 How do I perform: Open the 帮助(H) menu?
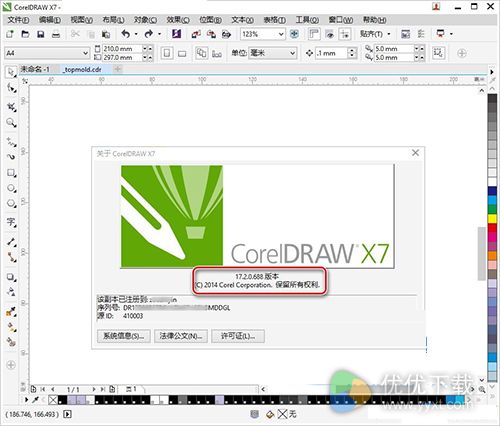point(375,20)
